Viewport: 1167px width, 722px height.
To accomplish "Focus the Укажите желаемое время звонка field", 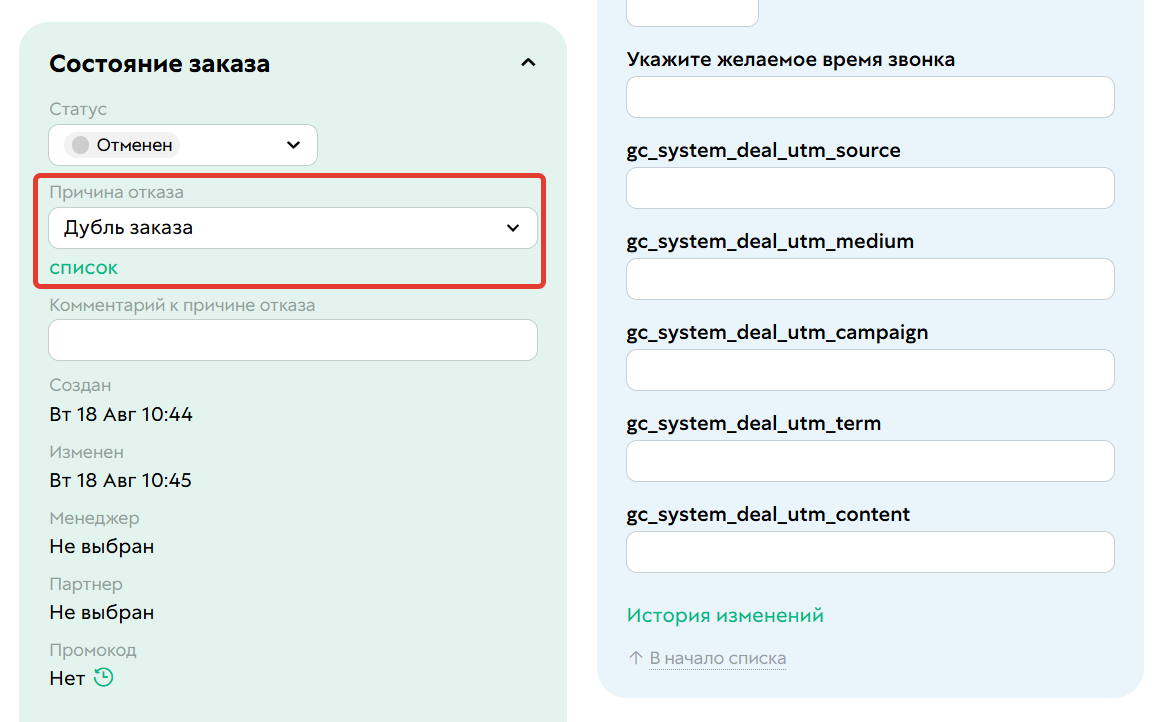I will [x=870, y=97].
